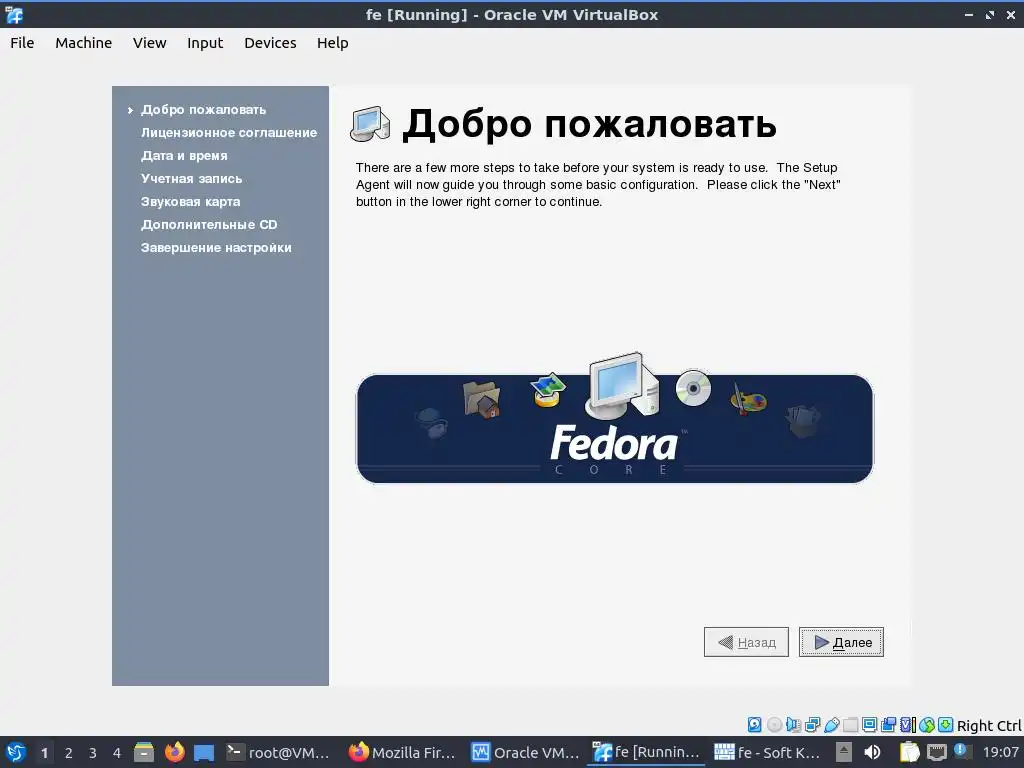Click the update notifier tray icon

coord(961,751)
